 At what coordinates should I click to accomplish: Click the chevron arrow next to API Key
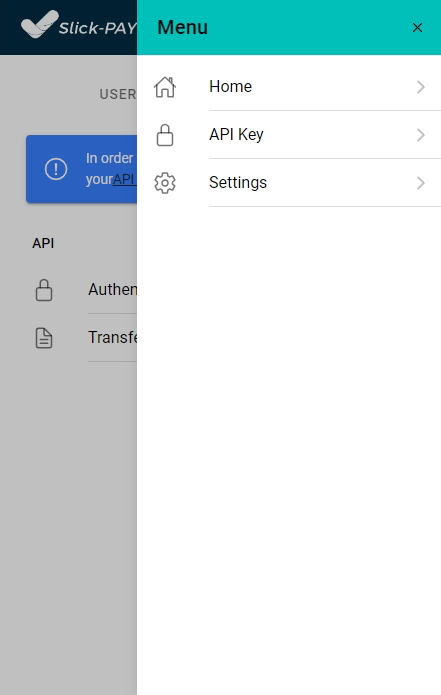click(421, 135)
